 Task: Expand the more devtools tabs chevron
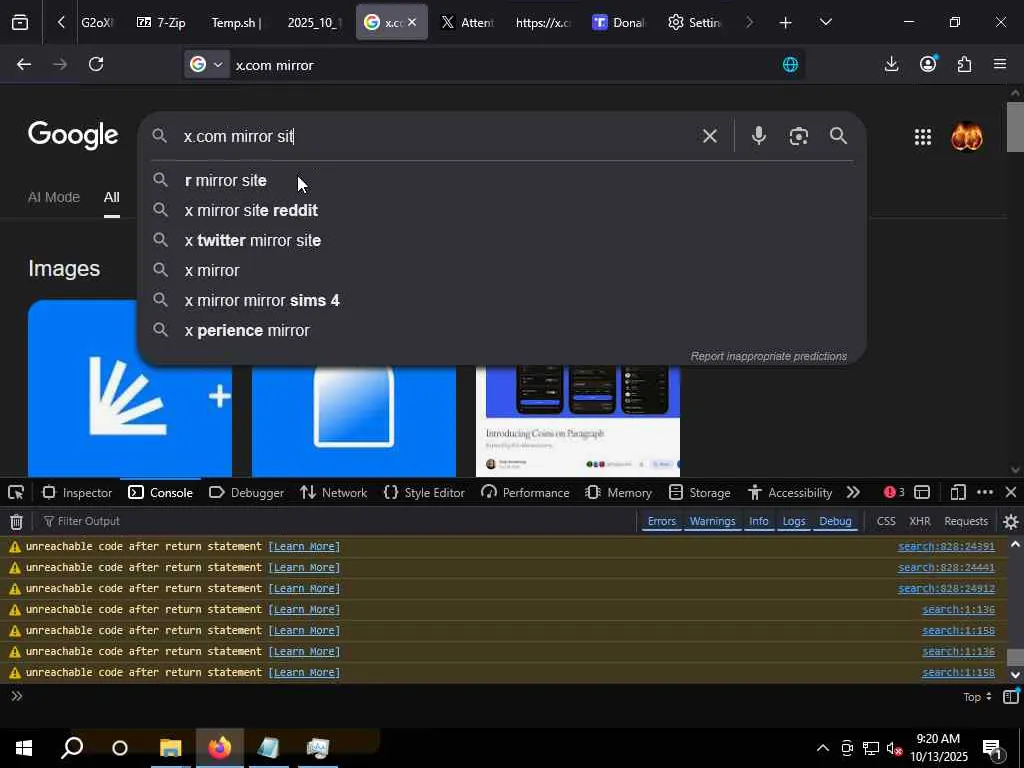click(853, 492)
